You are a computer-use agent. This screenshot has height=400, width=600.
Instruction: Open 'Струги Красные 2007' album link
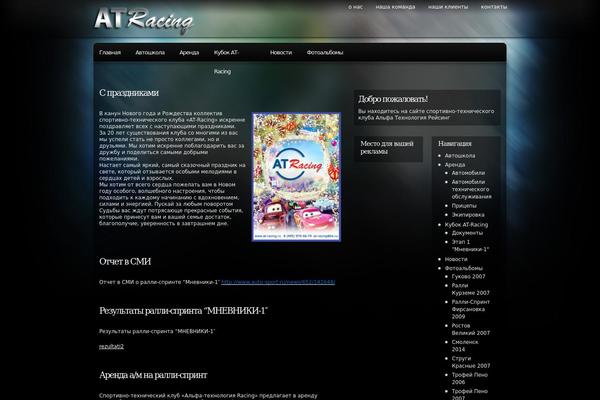pyautogui.click(x=471, y=362)
